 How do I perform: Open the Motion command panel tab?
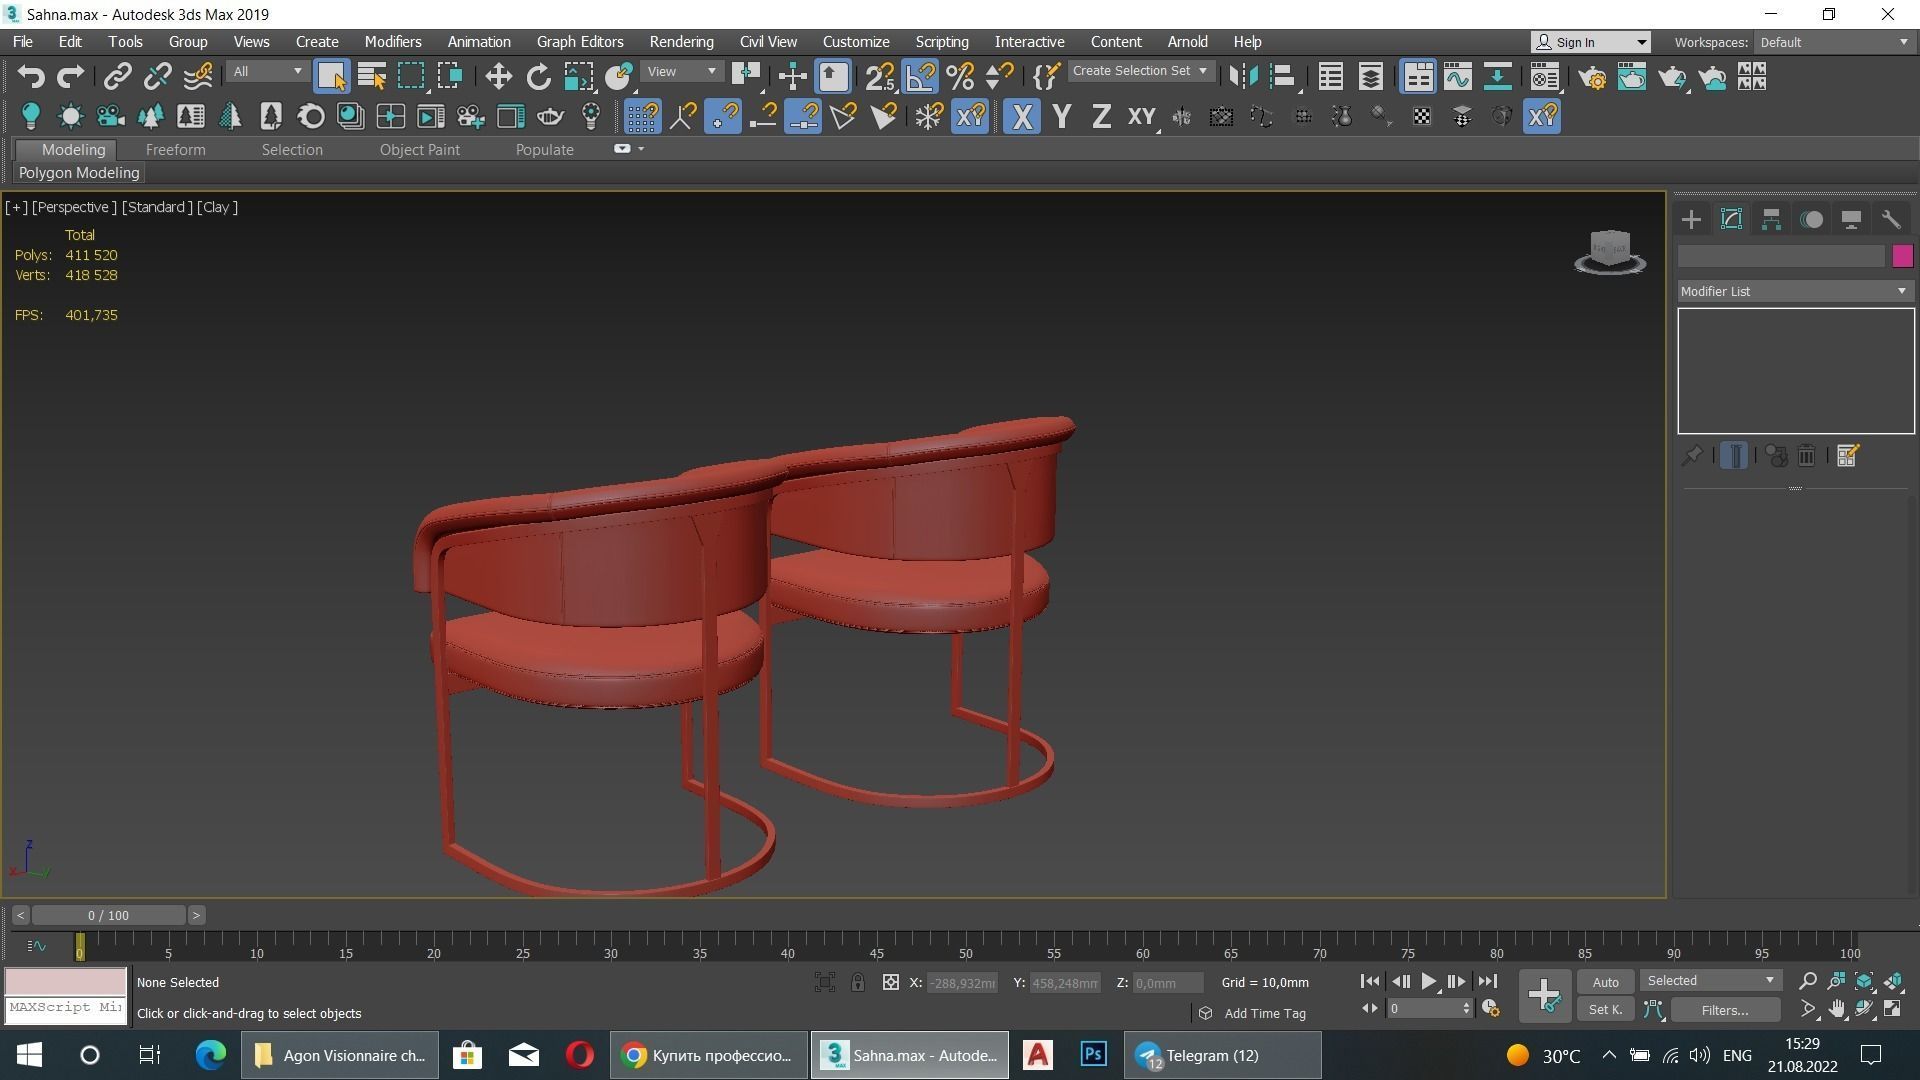[1811, 220]
